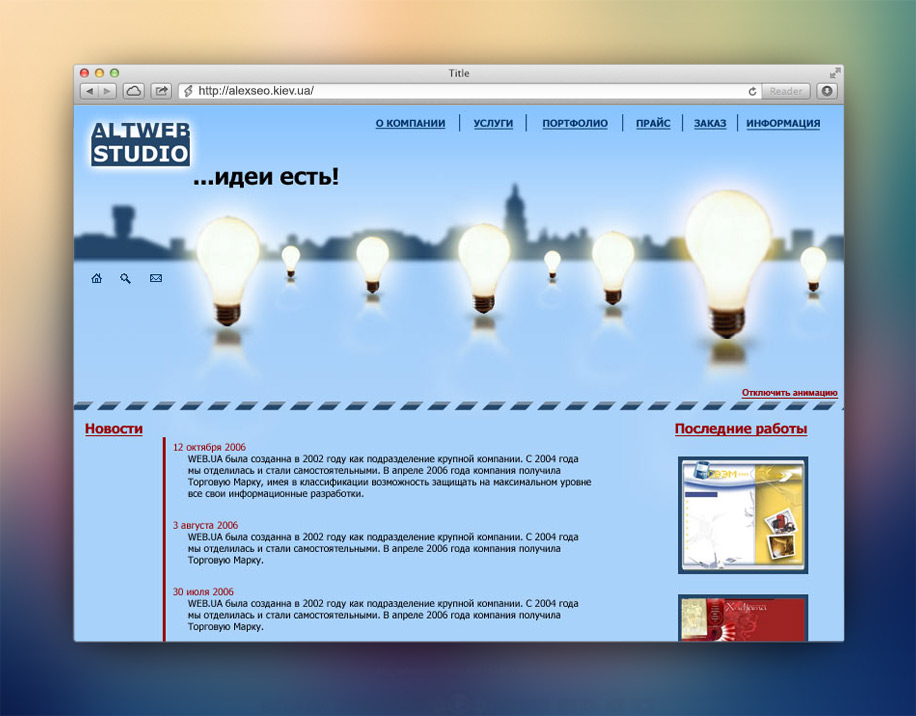Image resolution: width=916 pixels, height=716 pixels.
Task: Click the home icon on the page
Action: click(x=96, y=278)
